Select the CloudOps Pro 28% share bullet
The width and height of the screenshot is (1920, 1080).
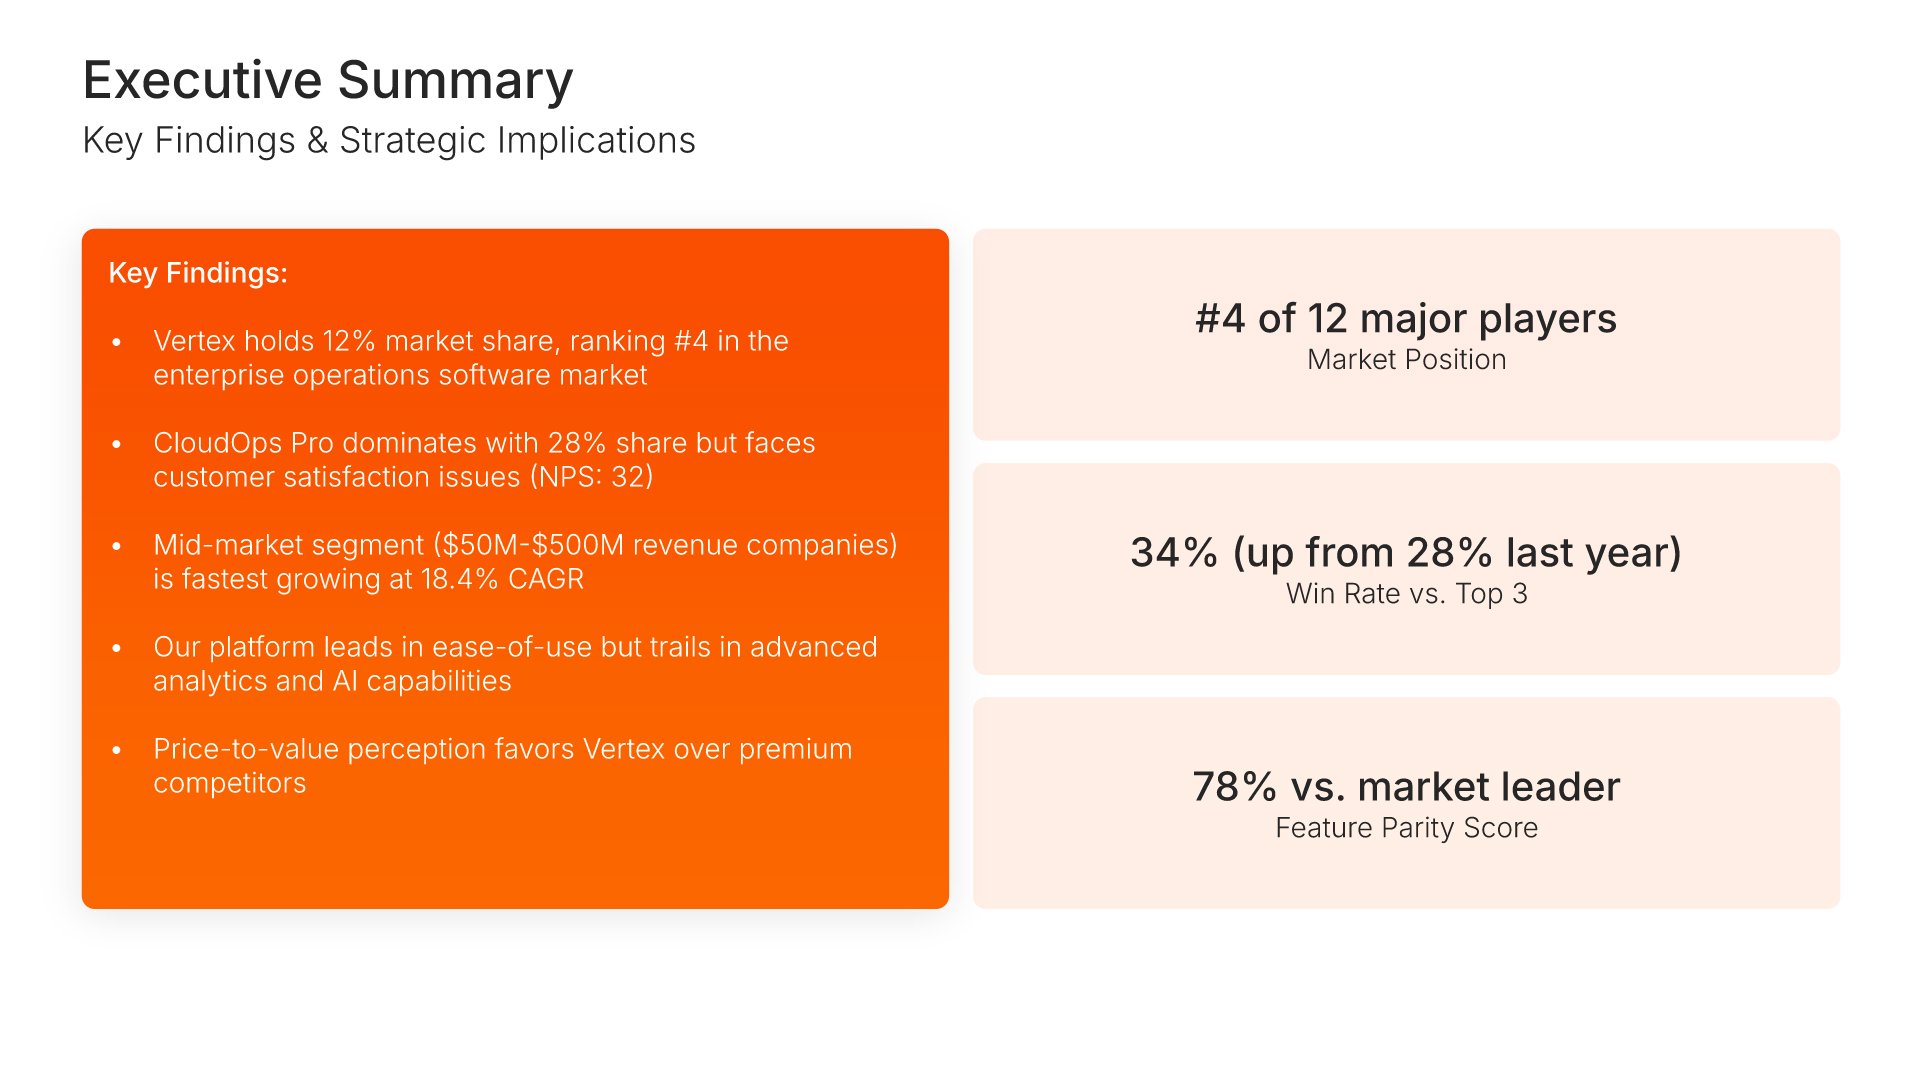click(484, 460)
